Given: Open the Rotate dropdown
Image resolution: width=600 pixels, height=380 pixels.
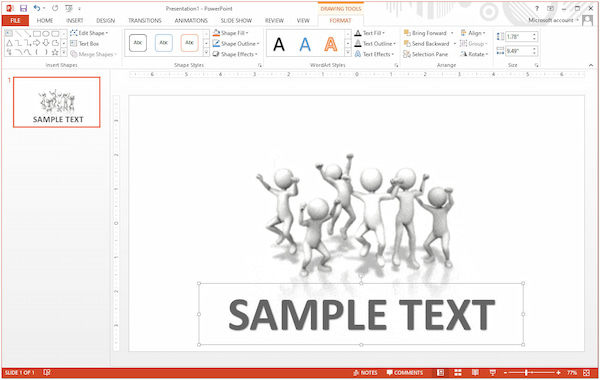Looking at the screenshot, I should coord(474,54).
